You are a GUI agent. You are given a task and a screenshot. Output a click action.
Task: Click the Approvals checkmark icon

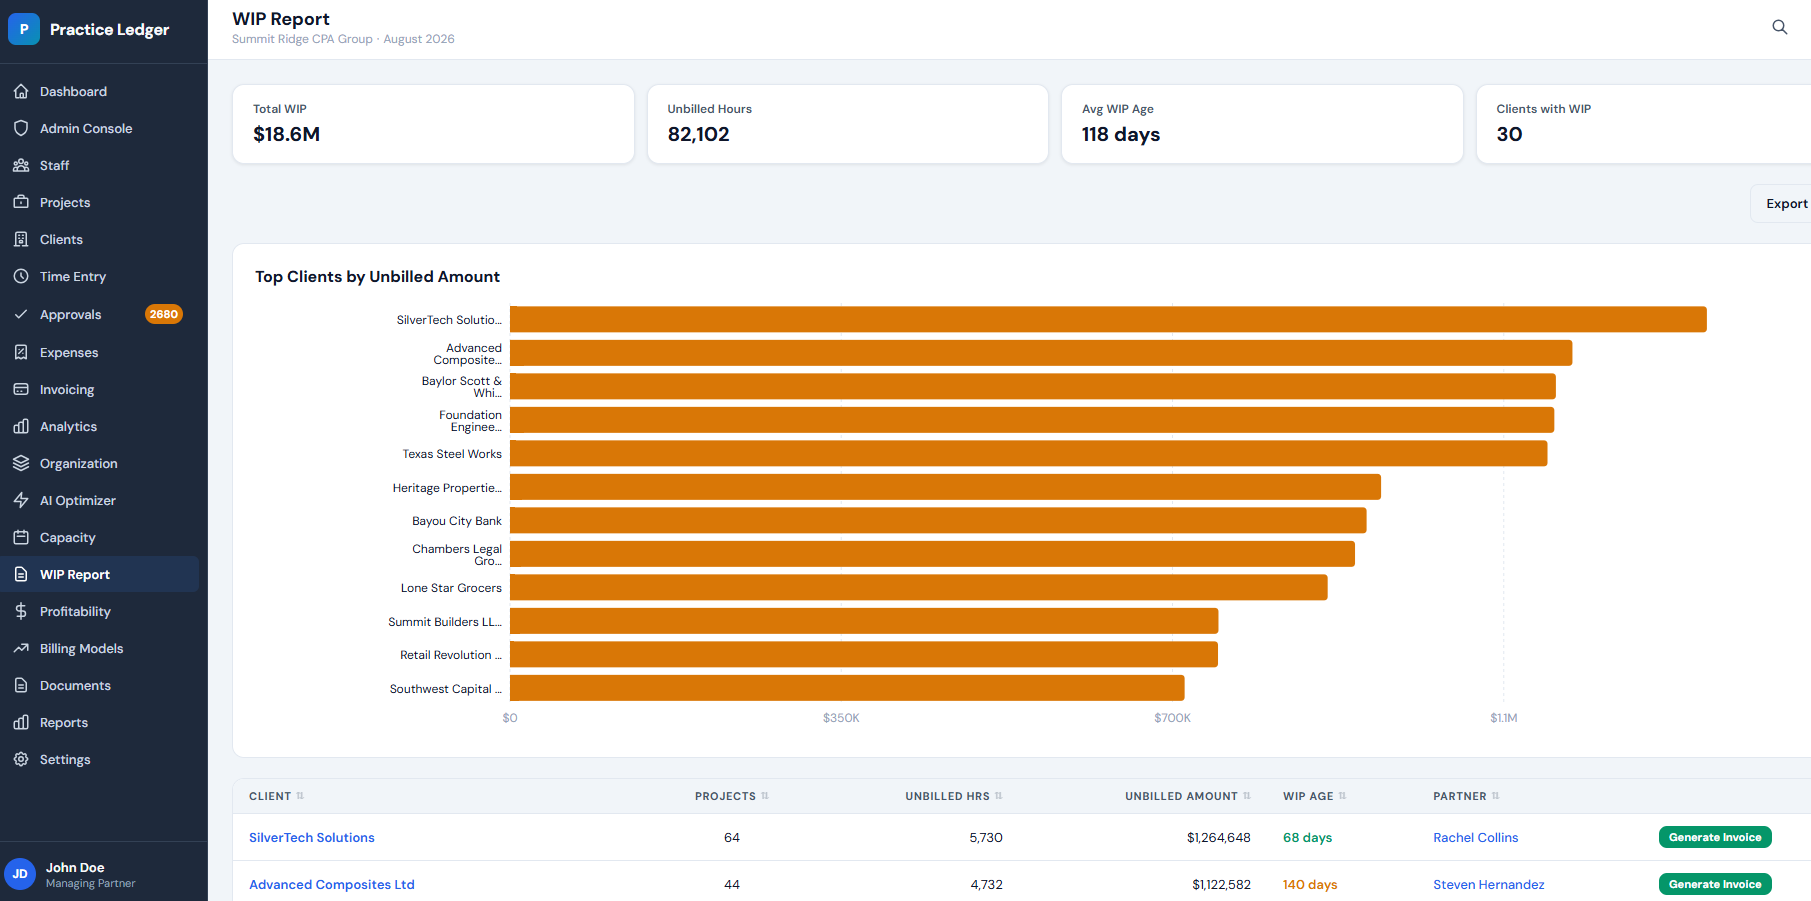tap(21, 314)
